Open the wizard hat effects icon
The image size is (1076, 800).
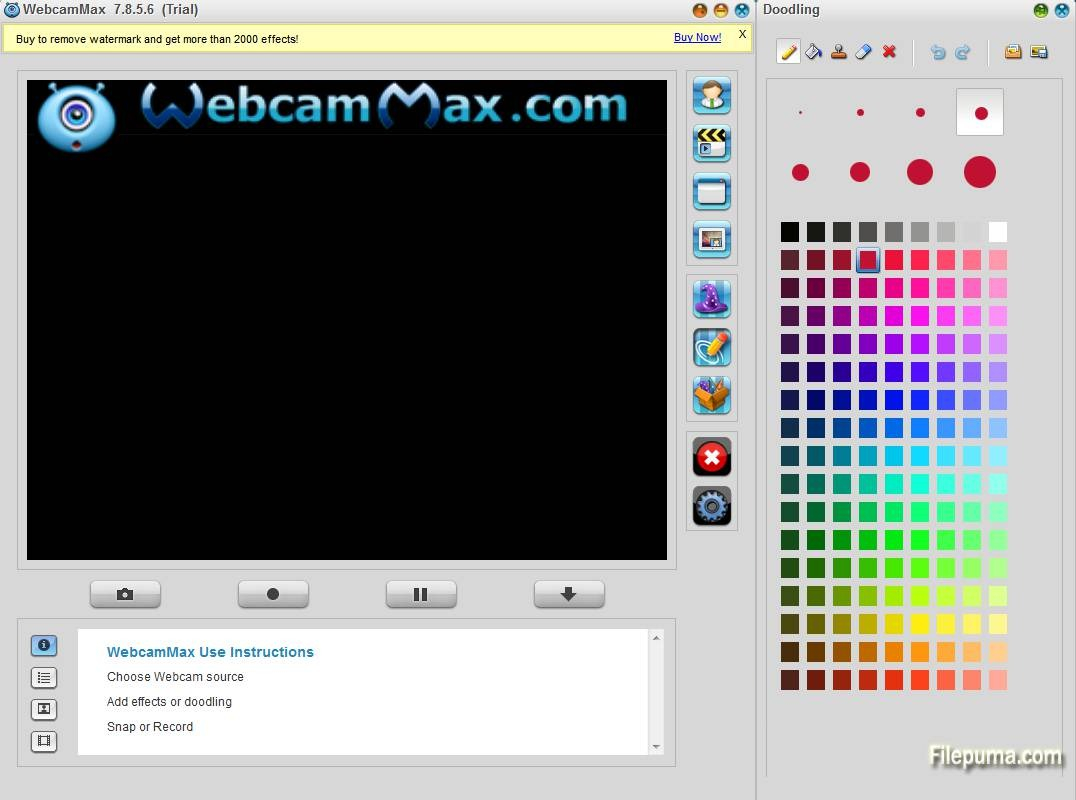click(712, 299)
